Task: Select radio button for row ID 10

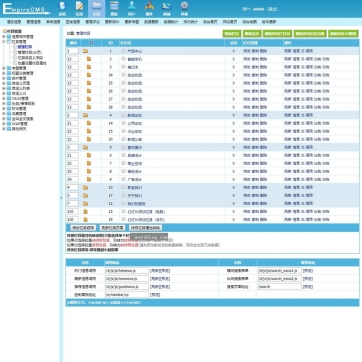Action: point(124,187)
